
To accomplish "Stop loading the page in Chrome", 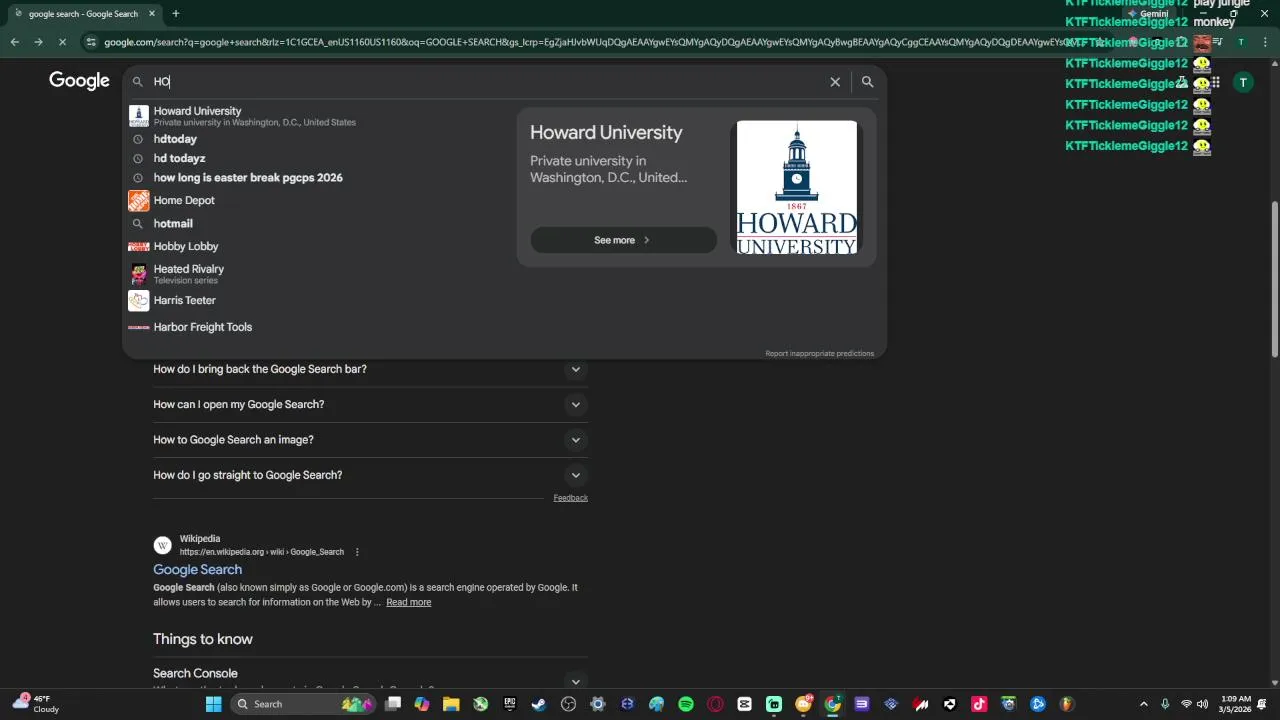I will 62,42.
